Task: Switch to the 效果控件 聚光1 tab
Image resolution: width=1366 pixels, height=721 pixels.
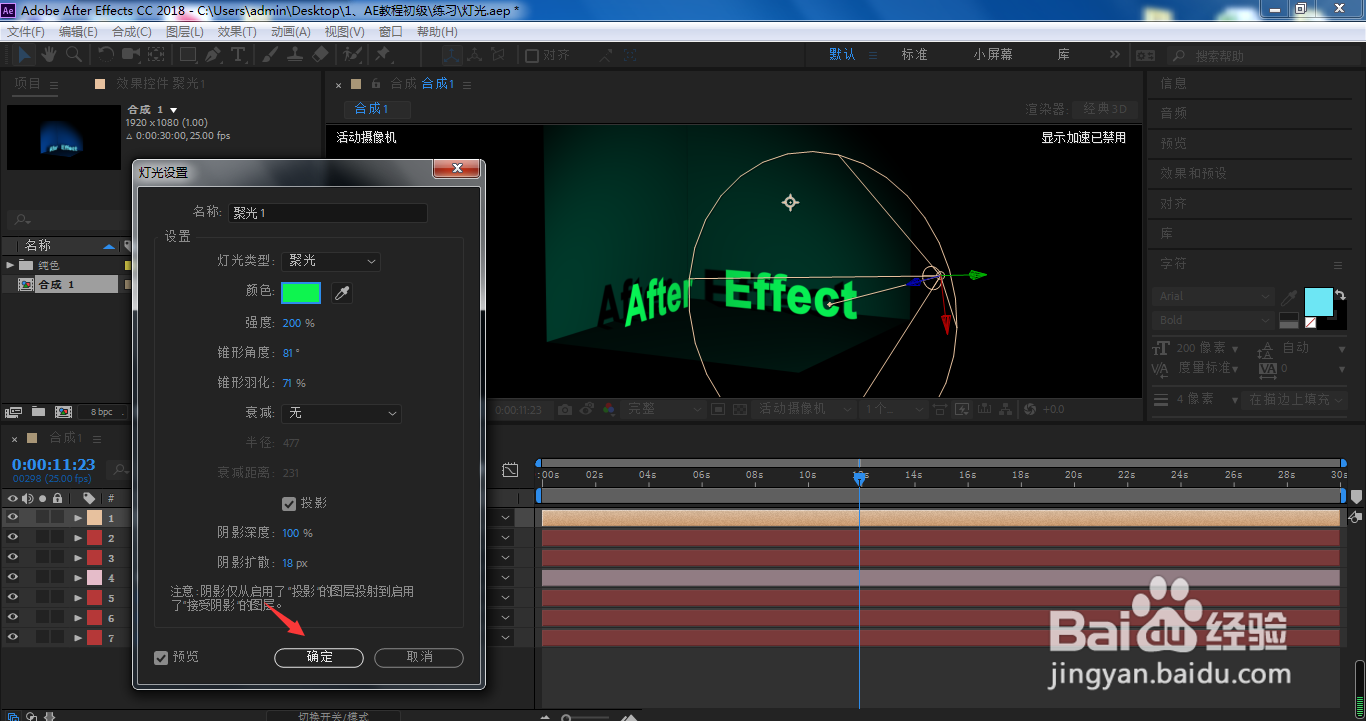Action: 160,84
